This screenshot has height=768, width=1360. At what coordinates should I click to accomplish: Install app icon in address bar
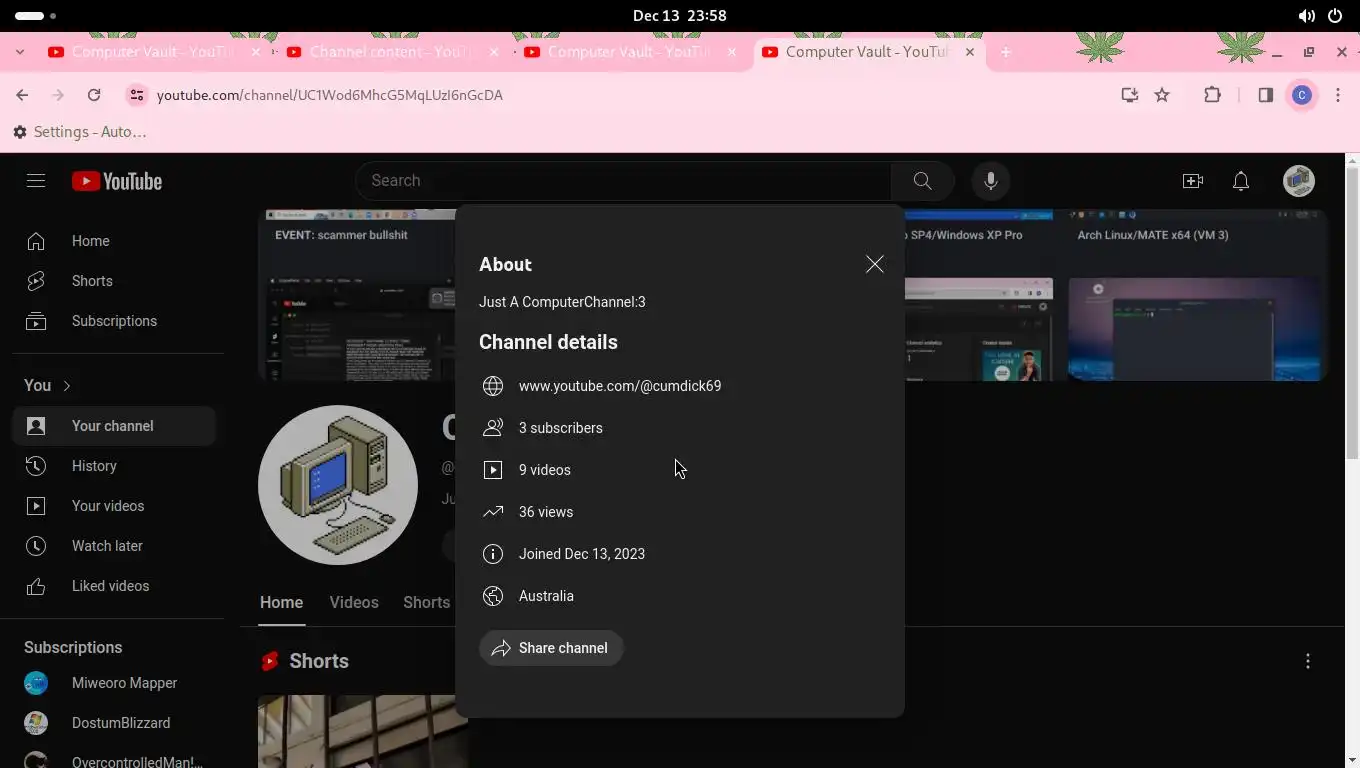(1129, 95)
